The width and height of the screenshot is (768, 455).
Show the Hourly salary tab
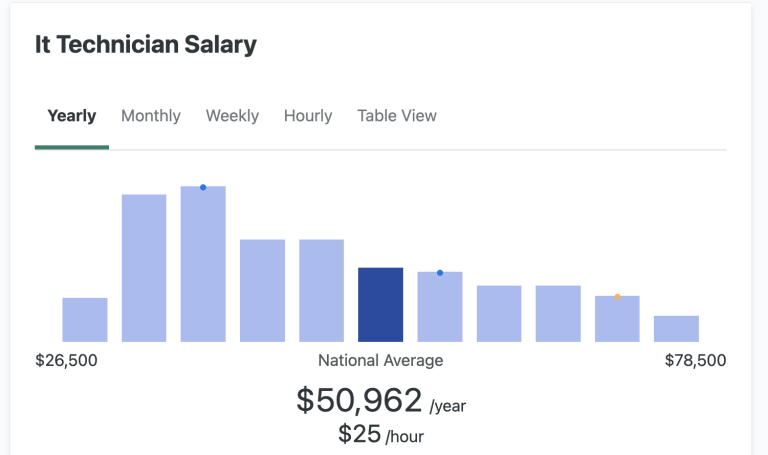click(x=308, y=116)
